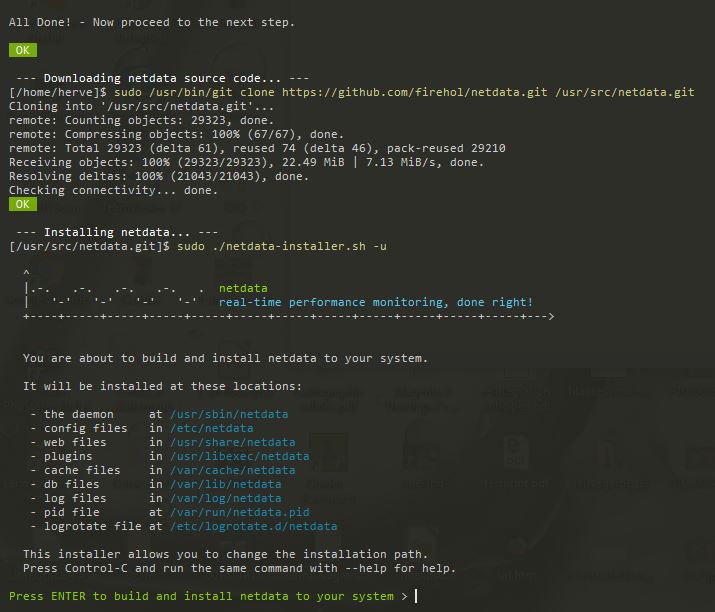
Task: Click the /usr/sbin/netdata daemon path
Action: pos(229,414)
